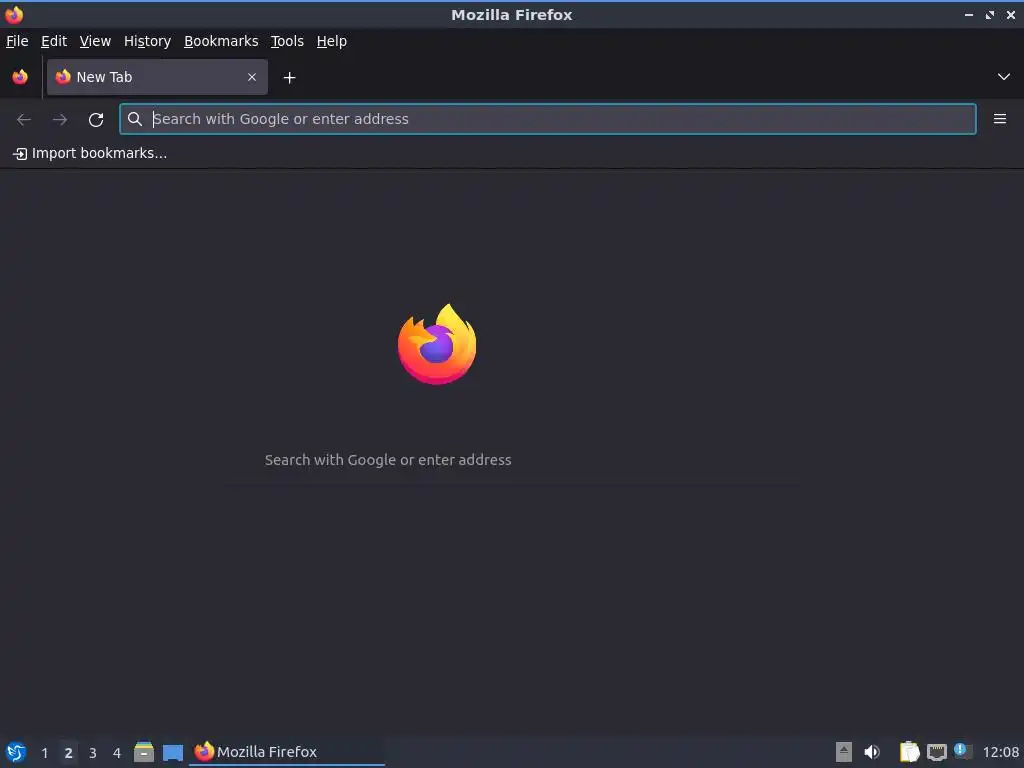Minimize the Firefox window
Viewport: 1024px width, 768px height.
[x=968, y=14]
